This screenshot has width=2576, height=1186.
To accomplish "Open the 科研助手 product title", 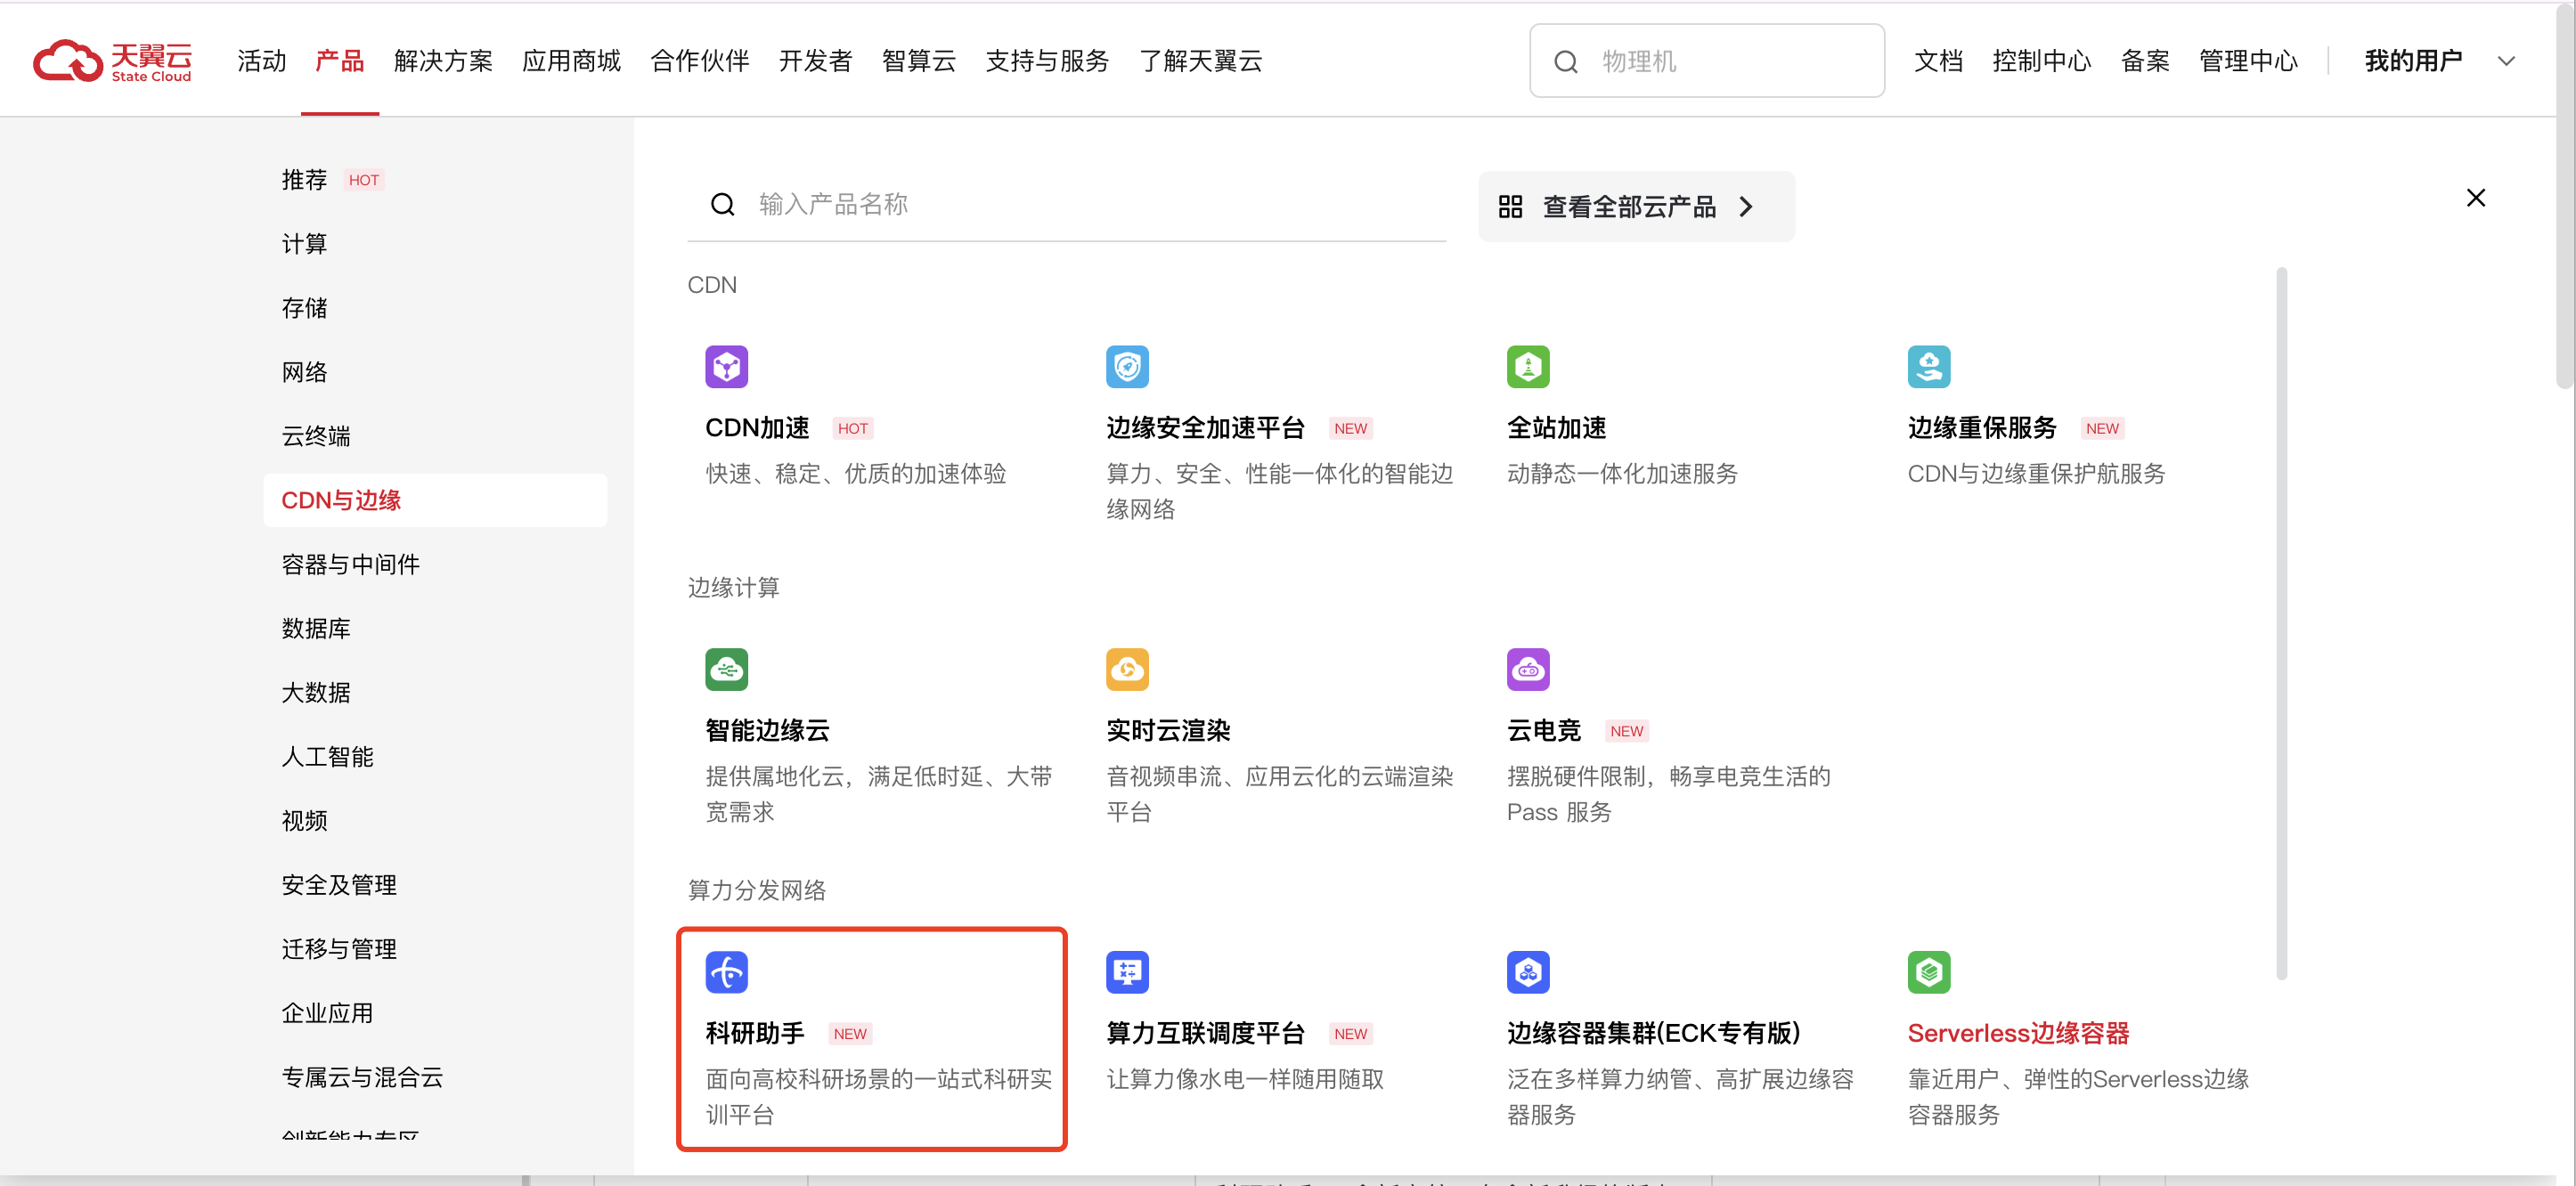I will tap(755, 1033).
